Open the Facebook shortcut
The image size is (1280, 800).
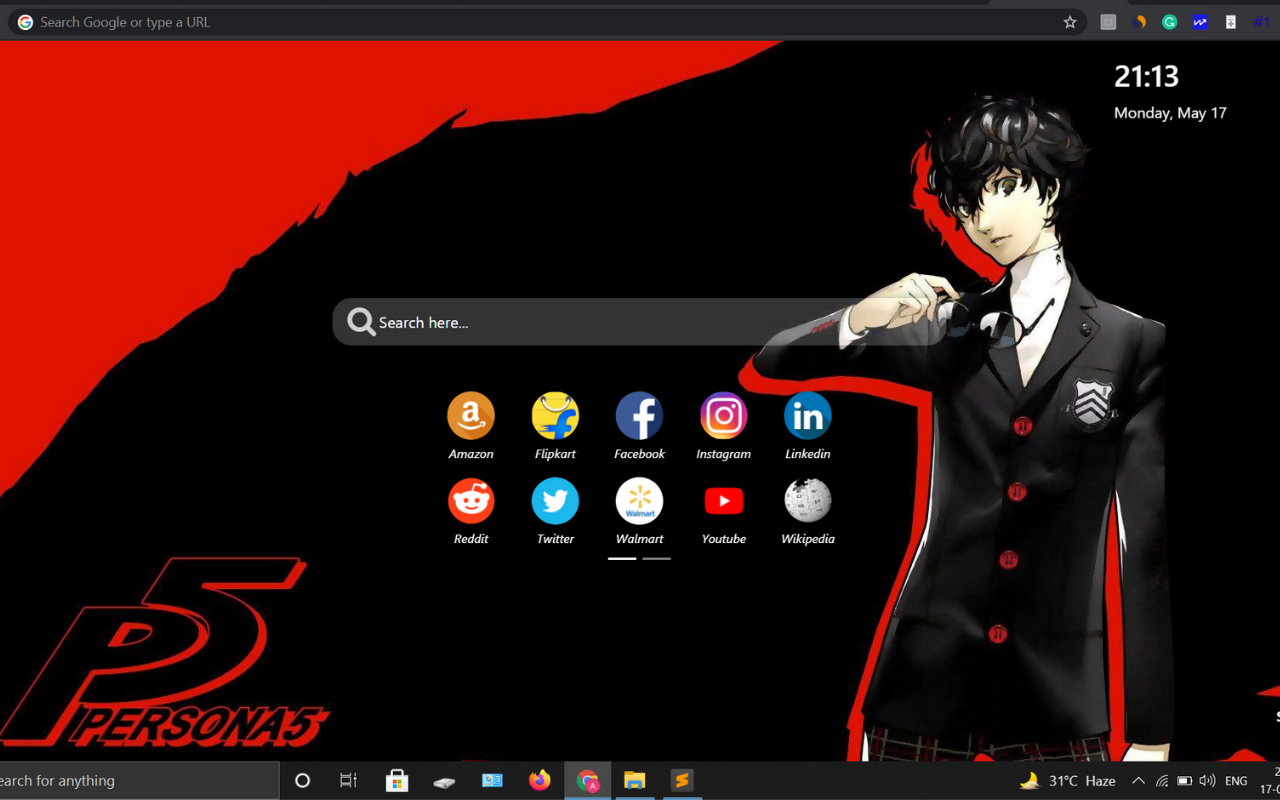coord(639,416)
